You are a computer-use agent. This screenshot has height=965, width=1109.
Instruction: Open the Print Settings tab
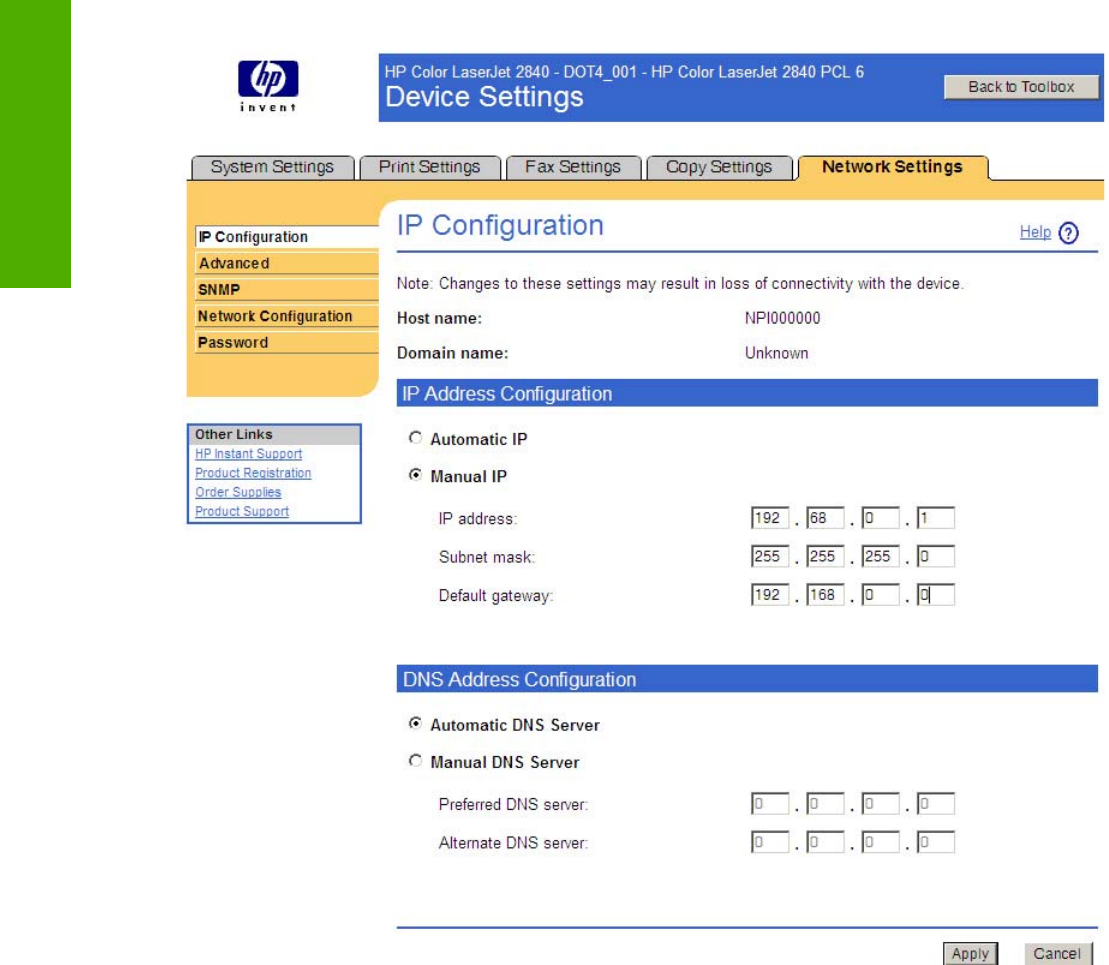[429, 168]
